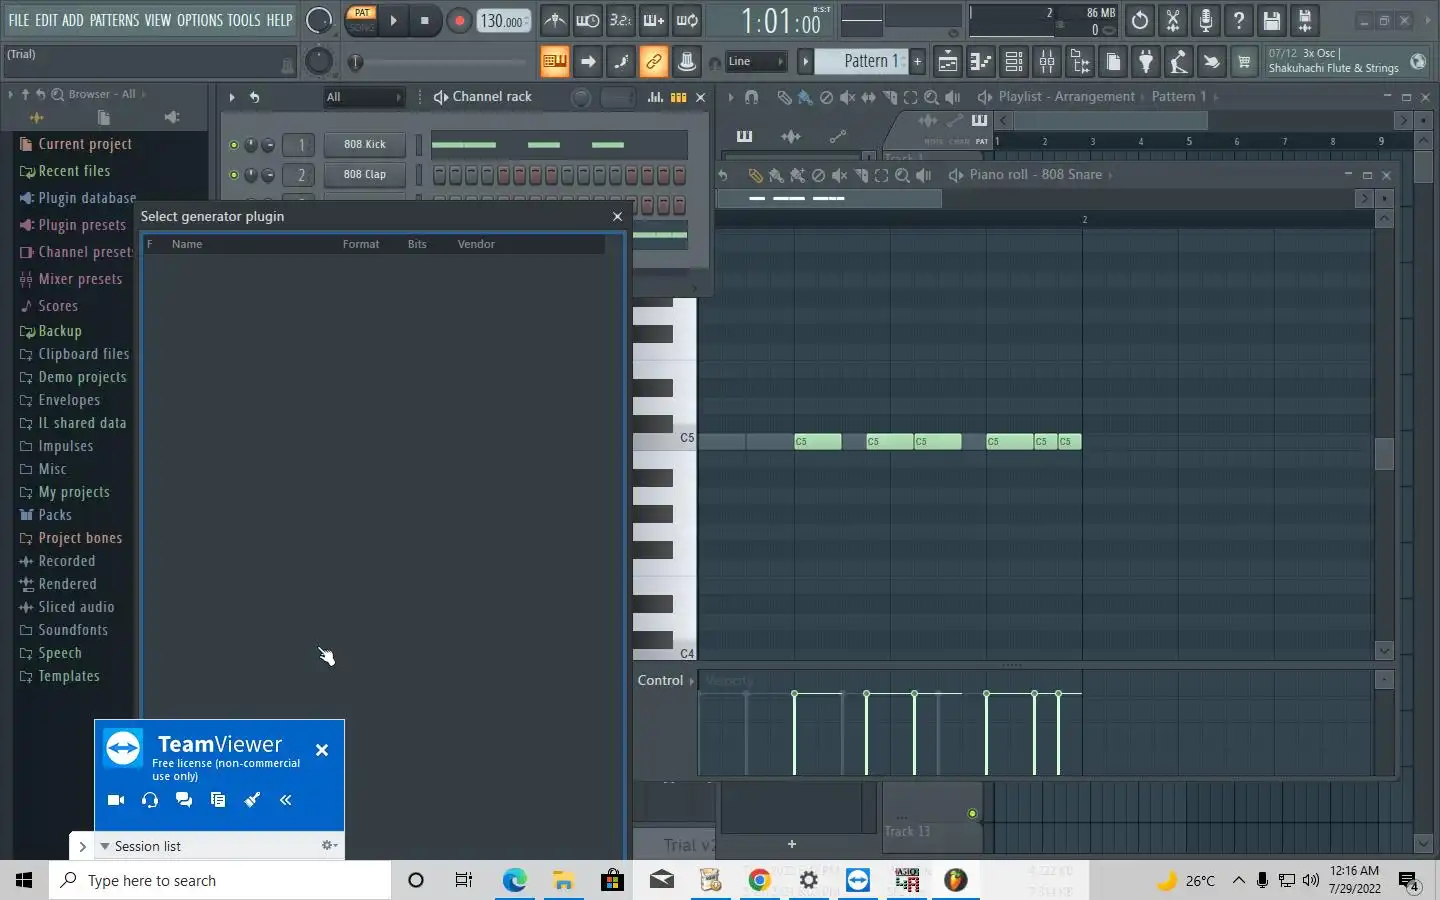Click the master volume knob

319,20
